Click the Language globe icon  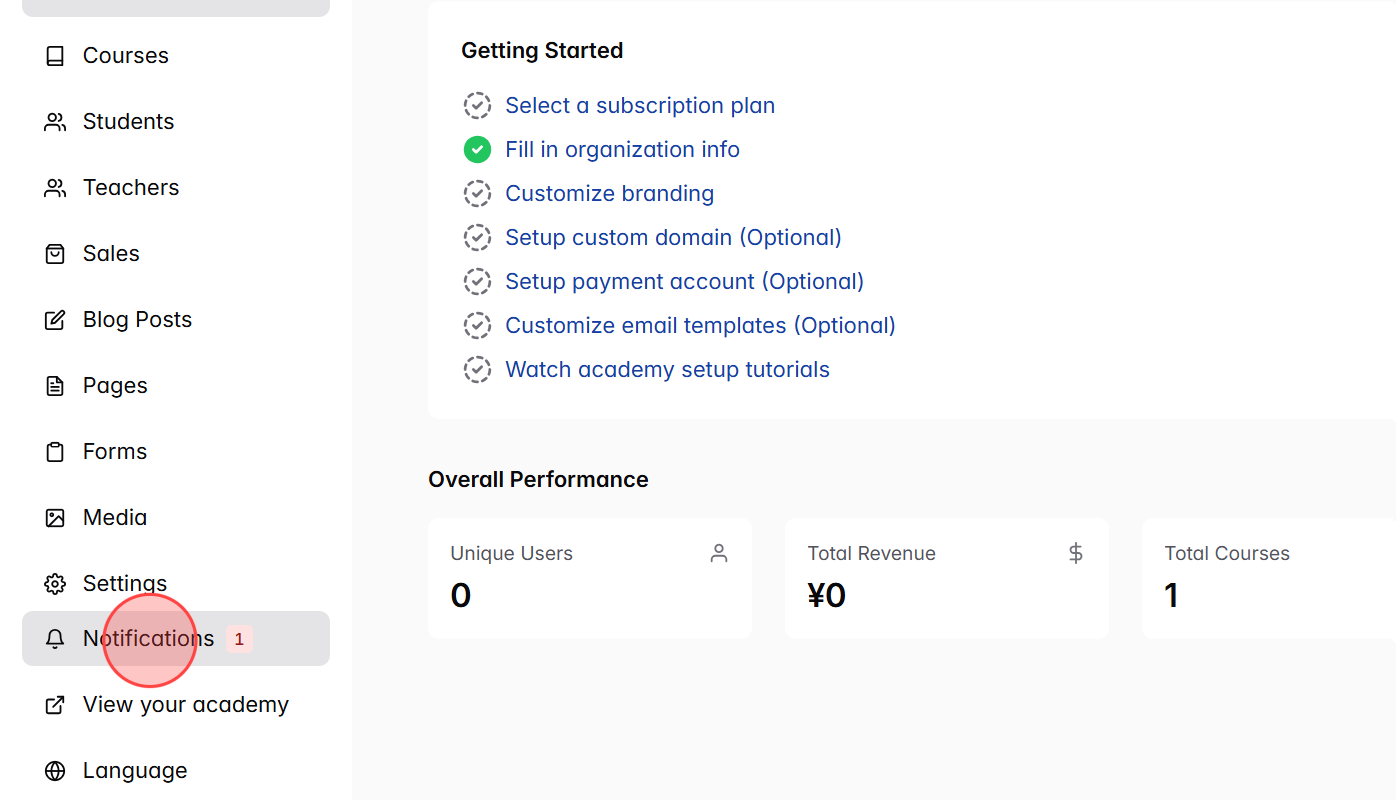pos(55,770)
